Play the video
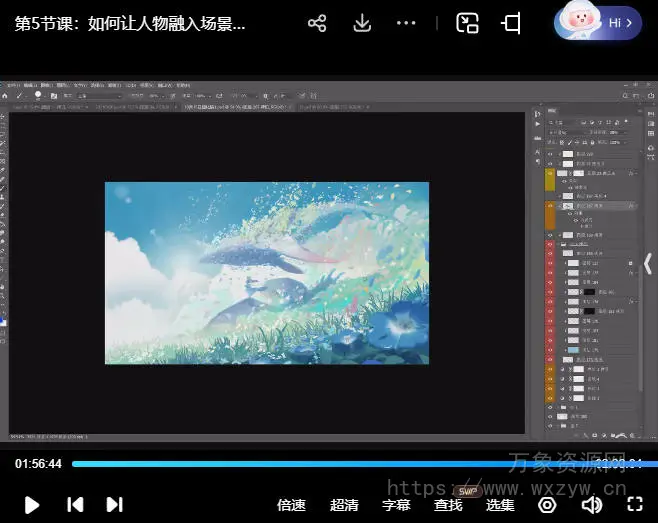 click(32, 505)
